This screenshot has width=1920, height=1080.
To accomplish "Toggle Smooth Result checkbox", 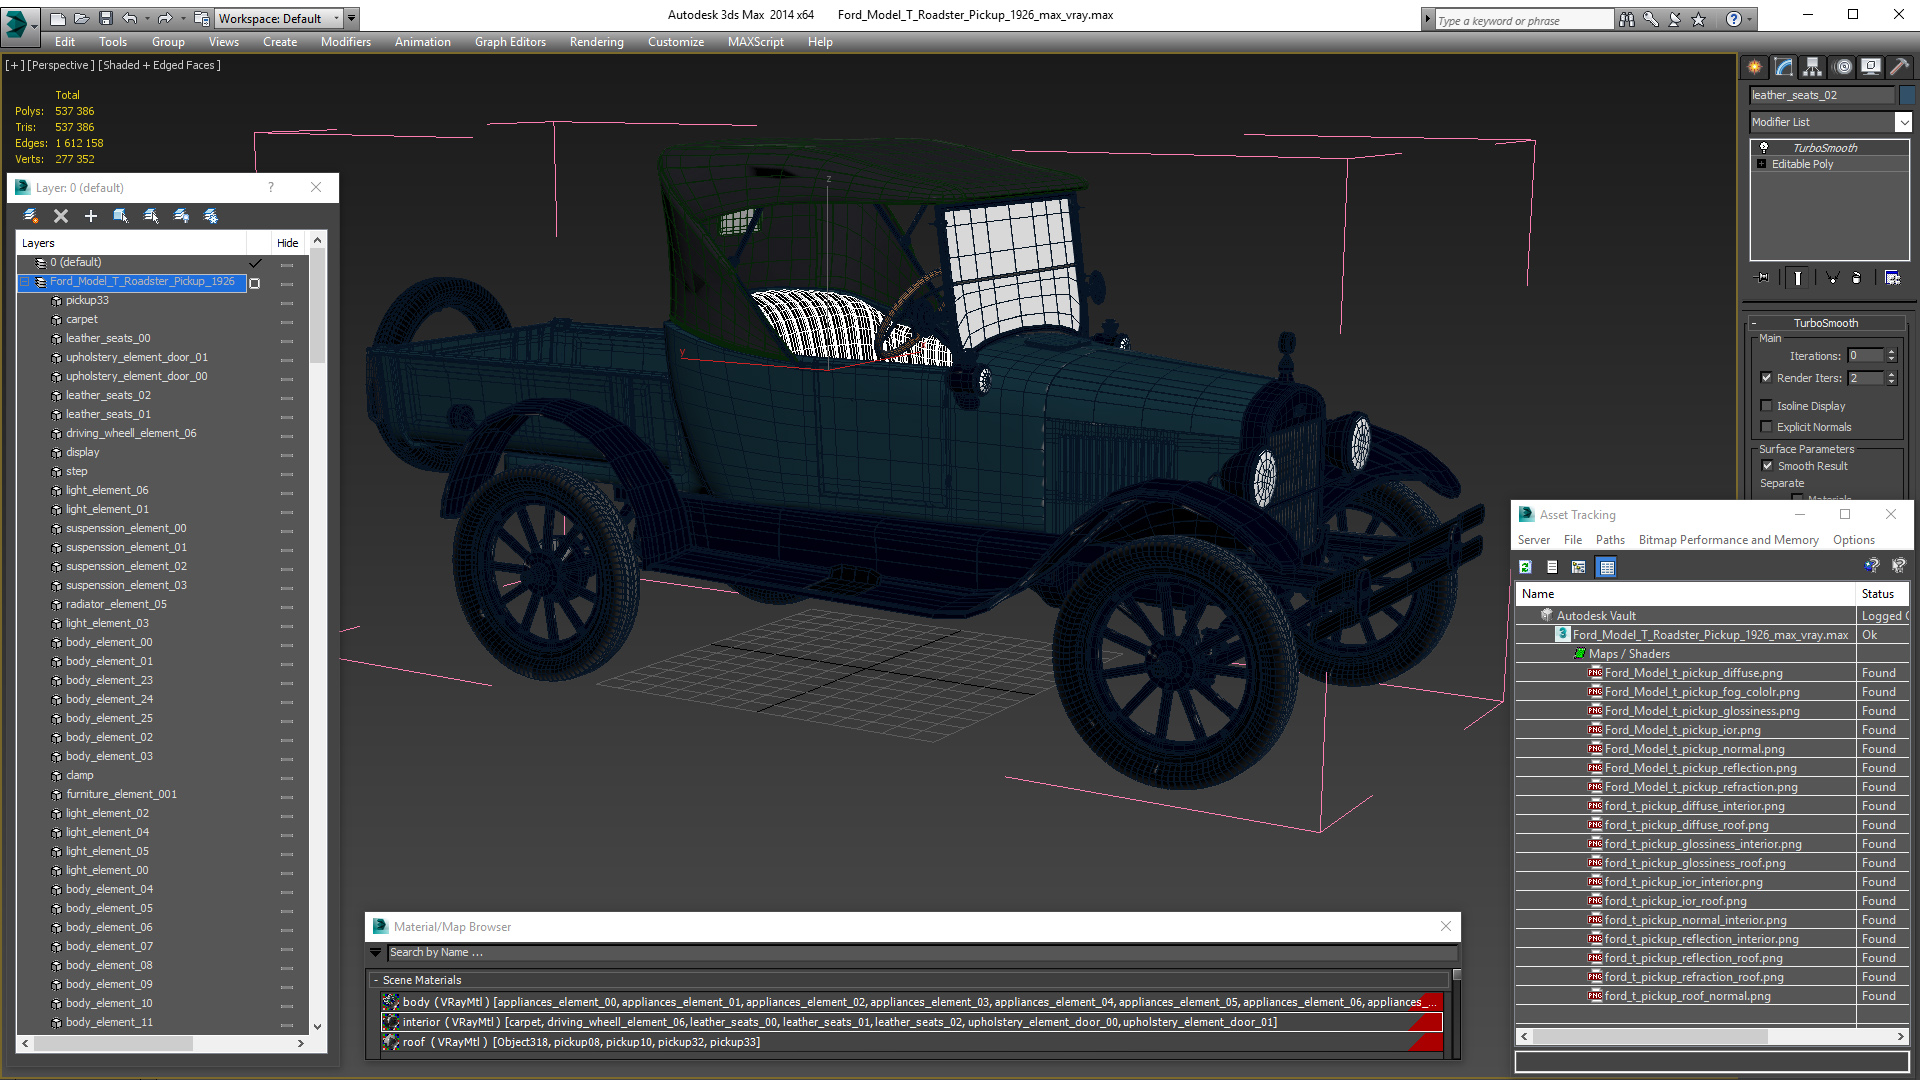I will pos(1767,466).
